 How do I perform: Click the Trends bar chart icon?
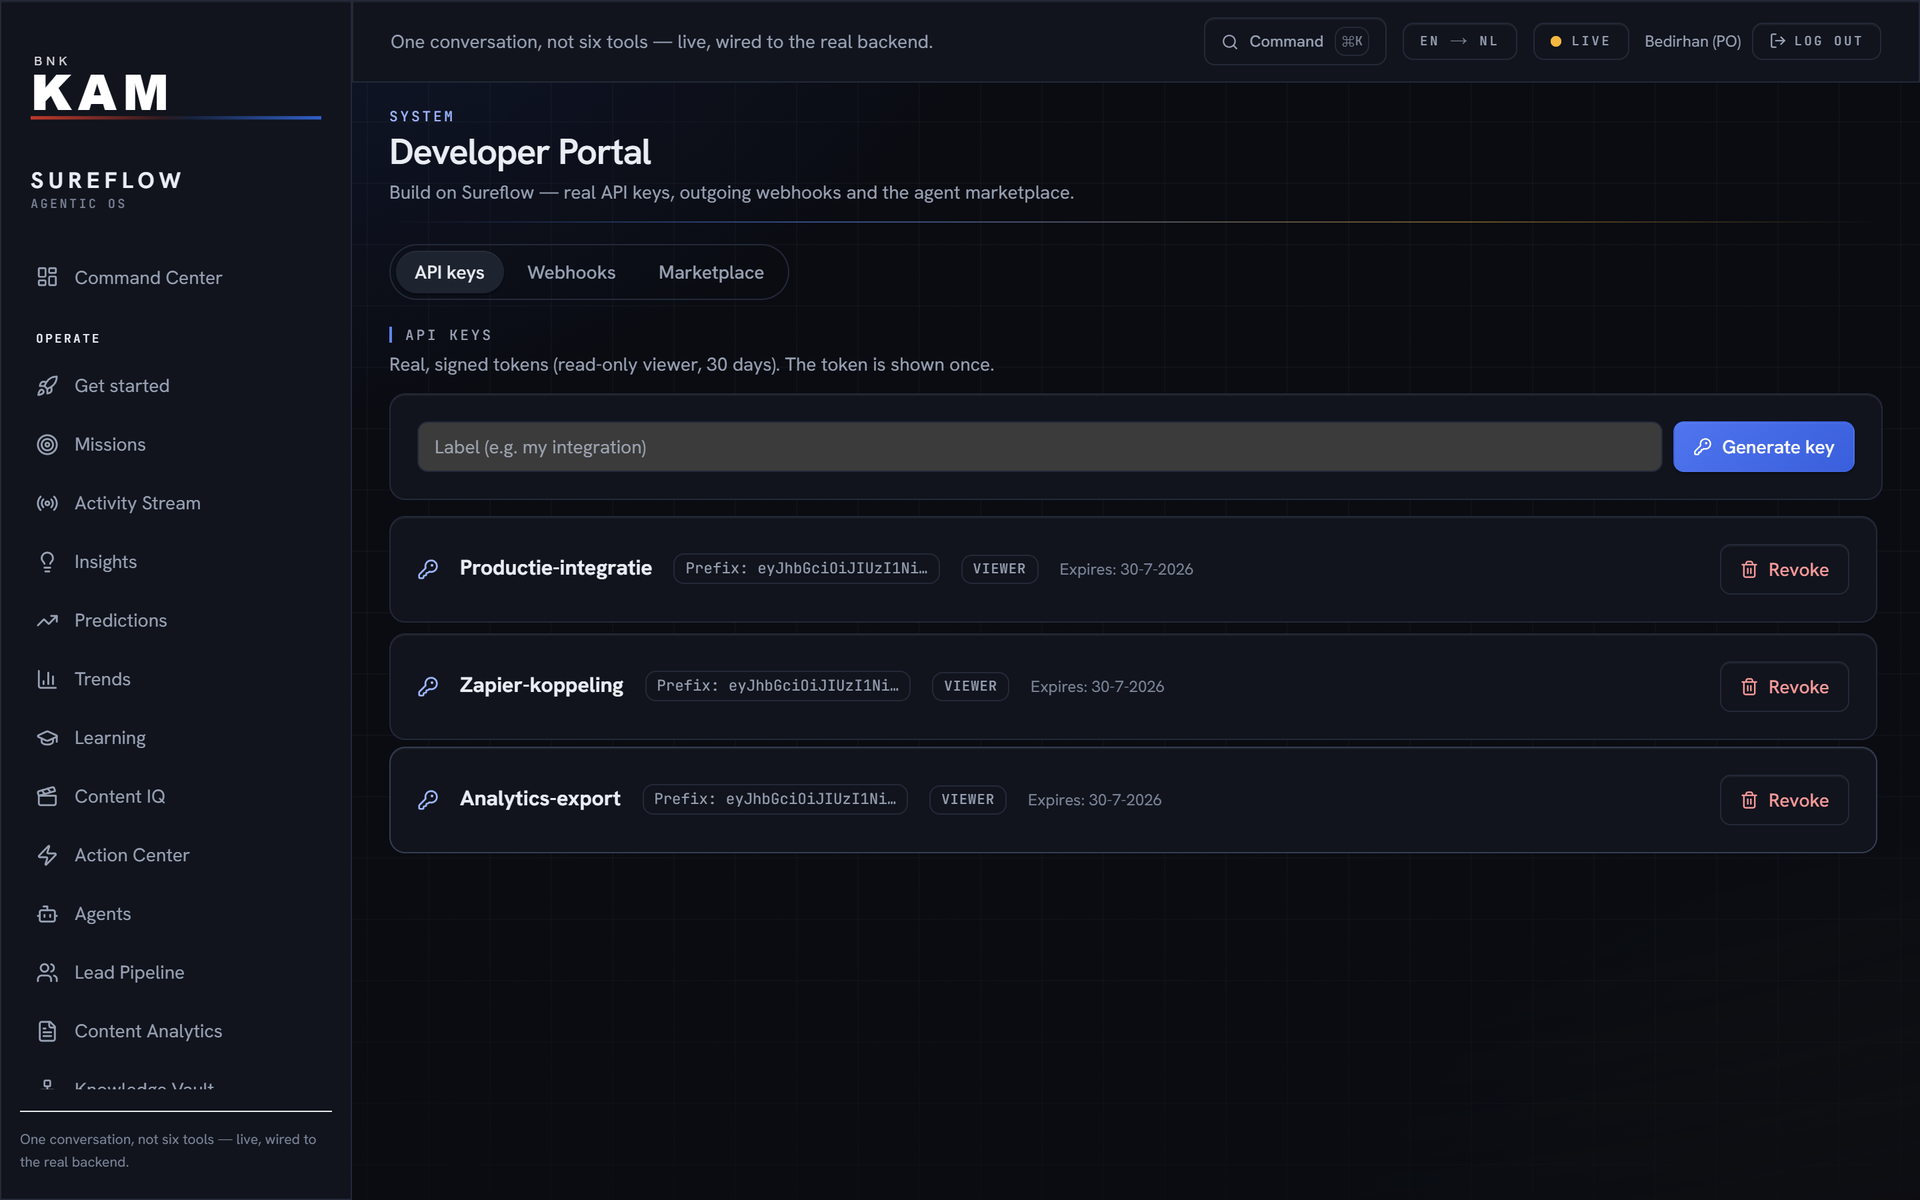click(47, 679)
